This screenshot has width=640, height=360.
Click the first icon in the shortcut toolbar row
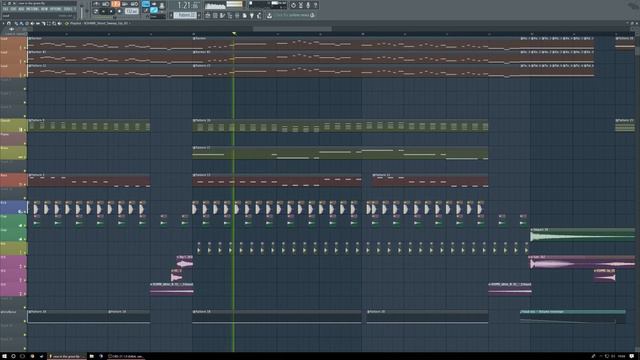coord(208,16)
